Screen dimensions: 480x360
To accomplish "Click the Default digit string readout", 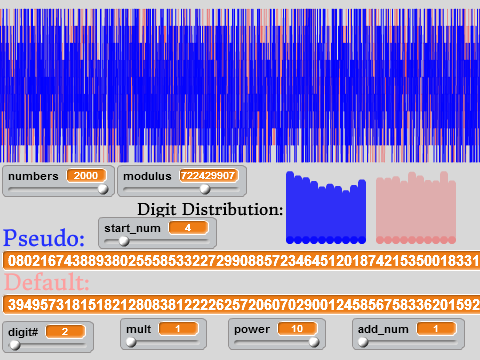I will coord(241,305).
